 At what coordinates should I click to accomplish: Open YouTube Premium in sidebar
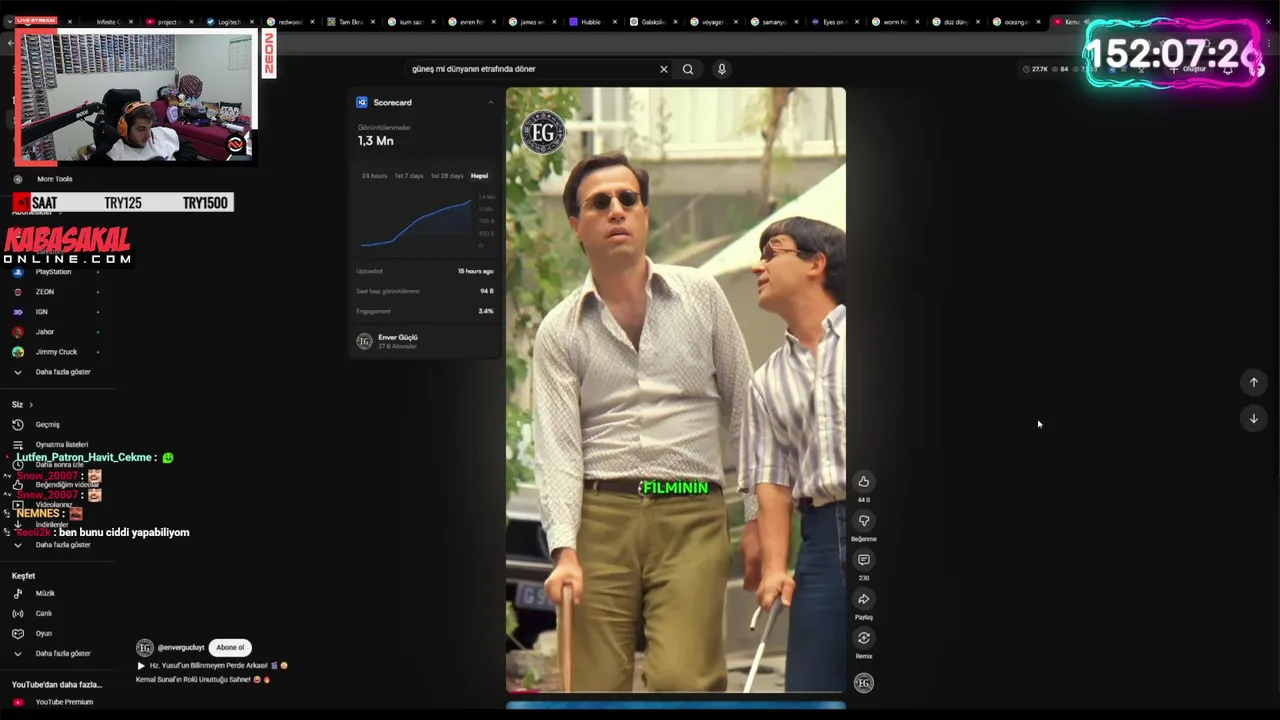64,702
